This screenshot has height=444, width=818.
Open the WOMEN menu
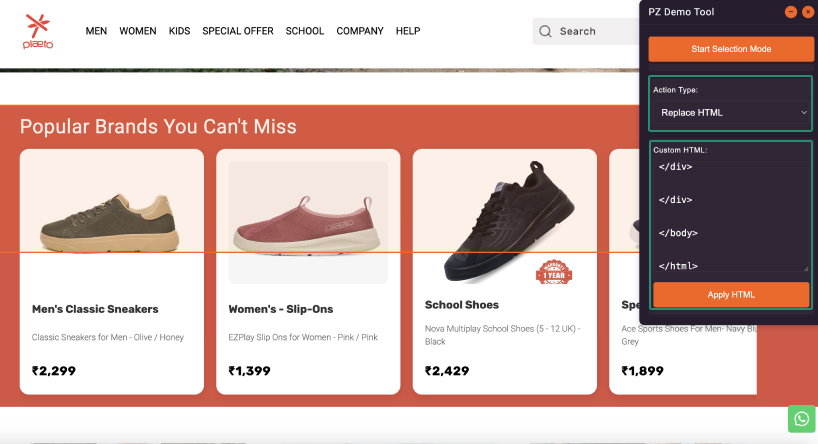pos(138,31)
